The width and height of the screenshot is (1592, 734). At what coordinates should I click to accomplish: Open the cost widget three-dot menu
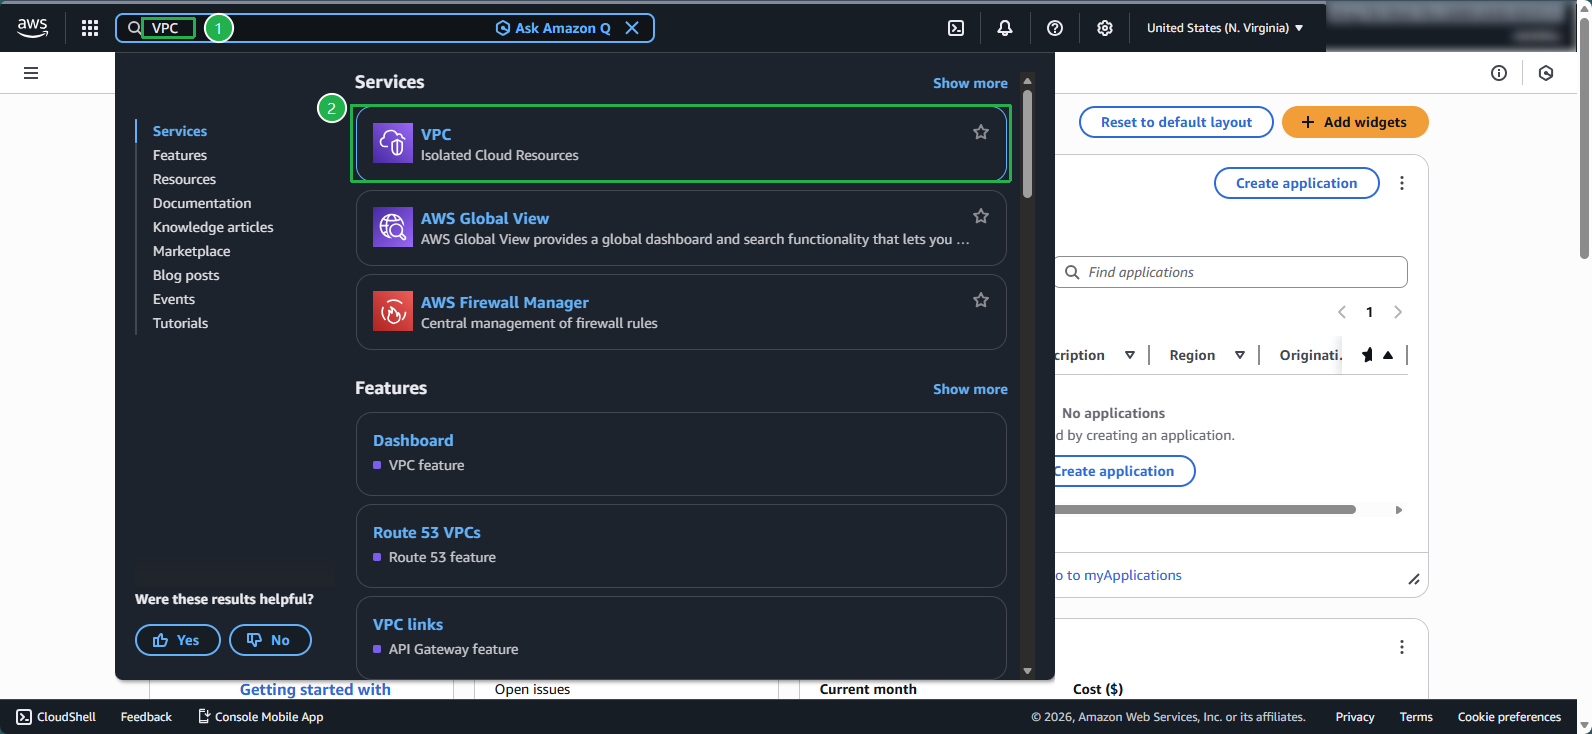click(1402, 647)
